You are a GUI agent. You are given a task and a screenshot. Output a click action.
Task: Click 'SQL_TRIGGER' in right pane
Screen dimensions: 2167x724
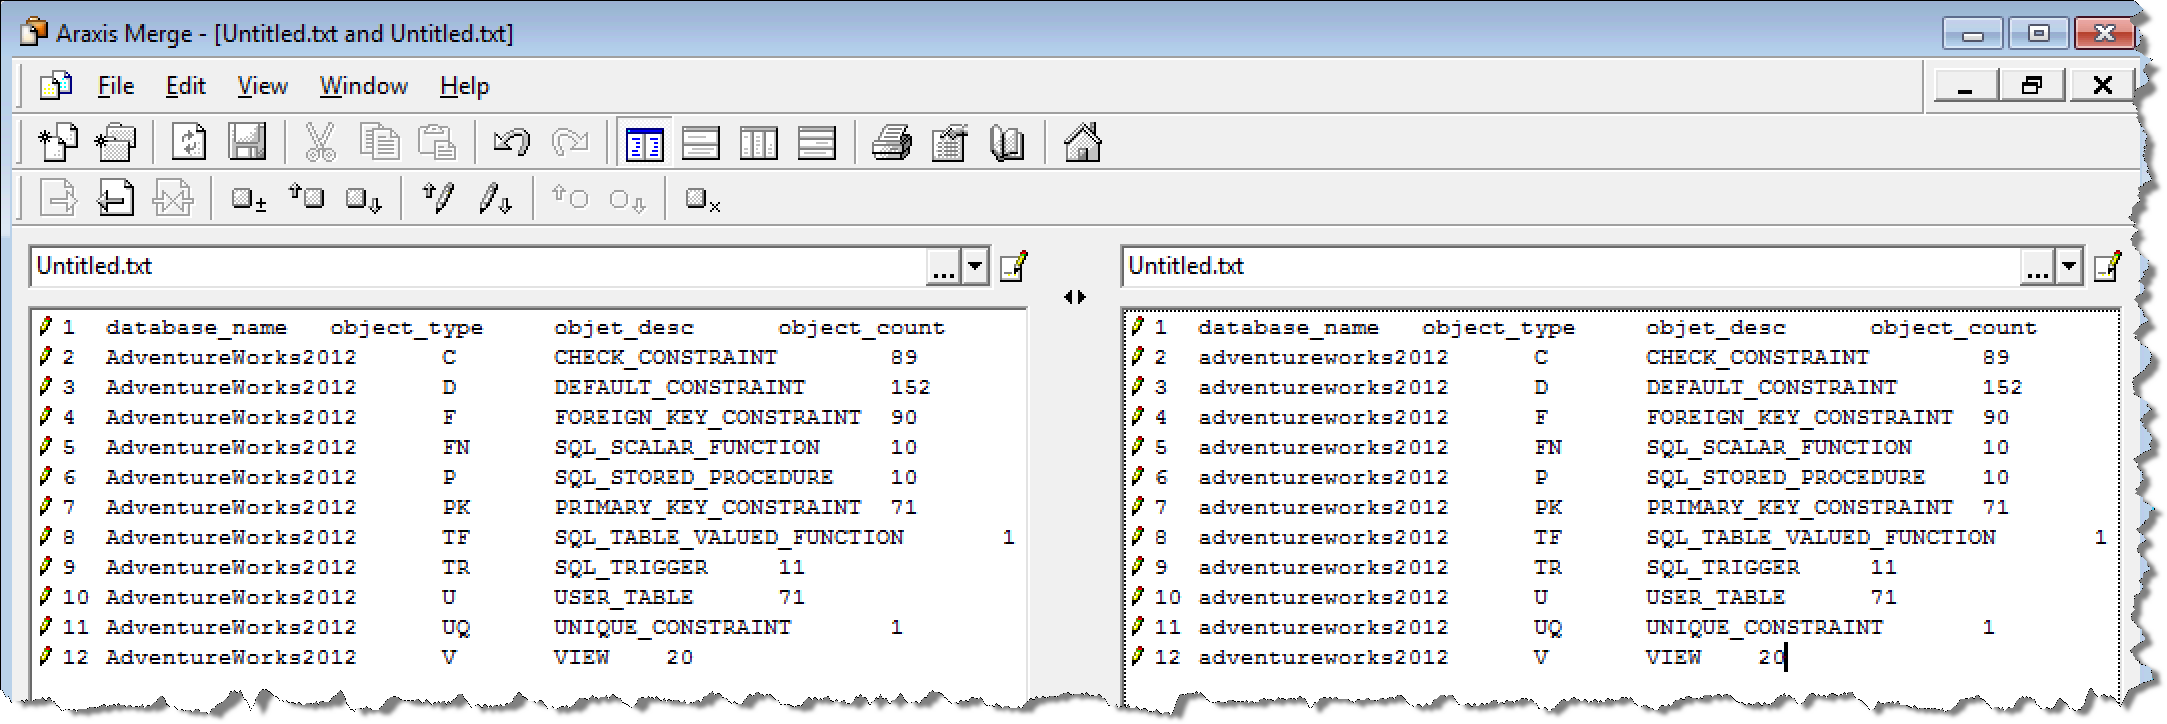click(1722, 568)
